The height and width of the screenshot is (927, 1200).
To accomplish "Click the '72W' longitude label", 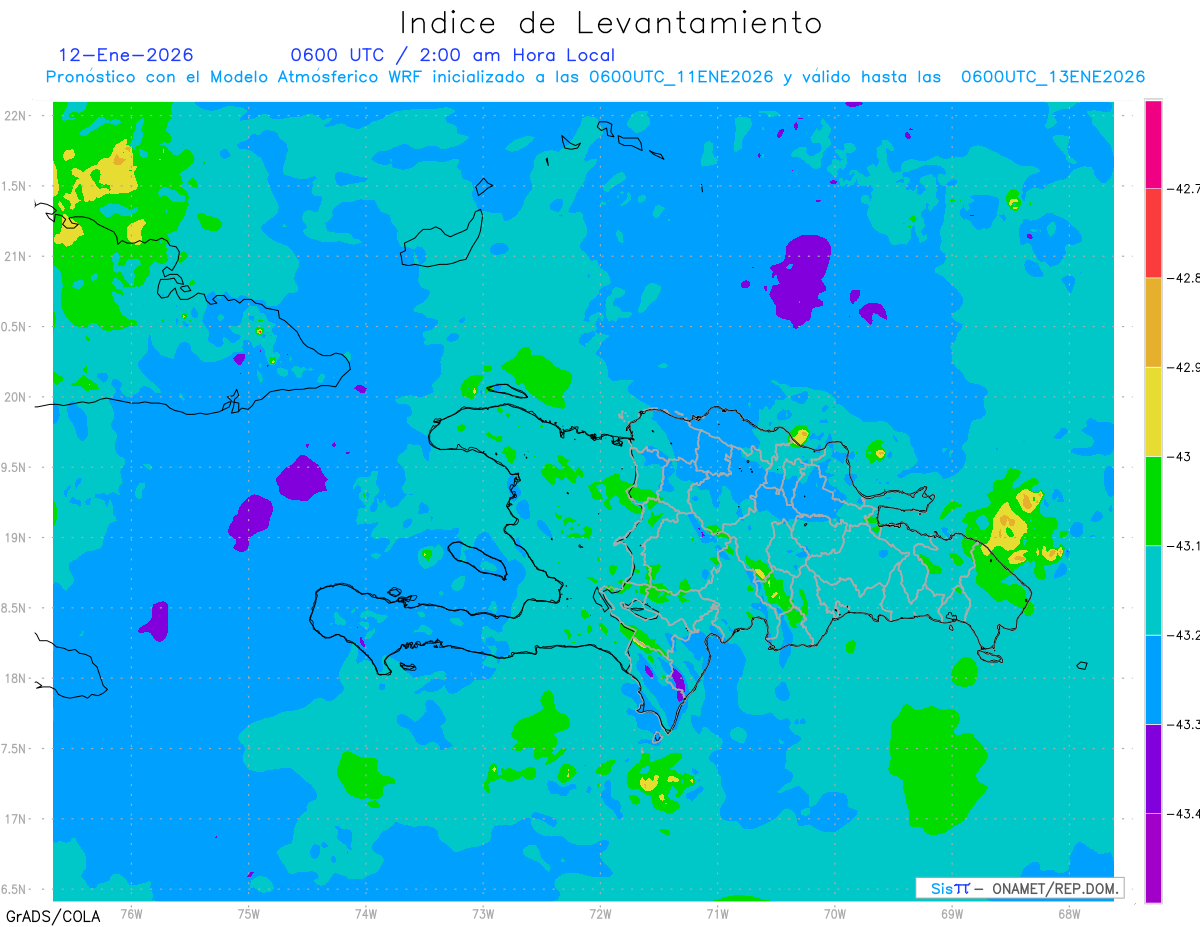I will point(600,914).
